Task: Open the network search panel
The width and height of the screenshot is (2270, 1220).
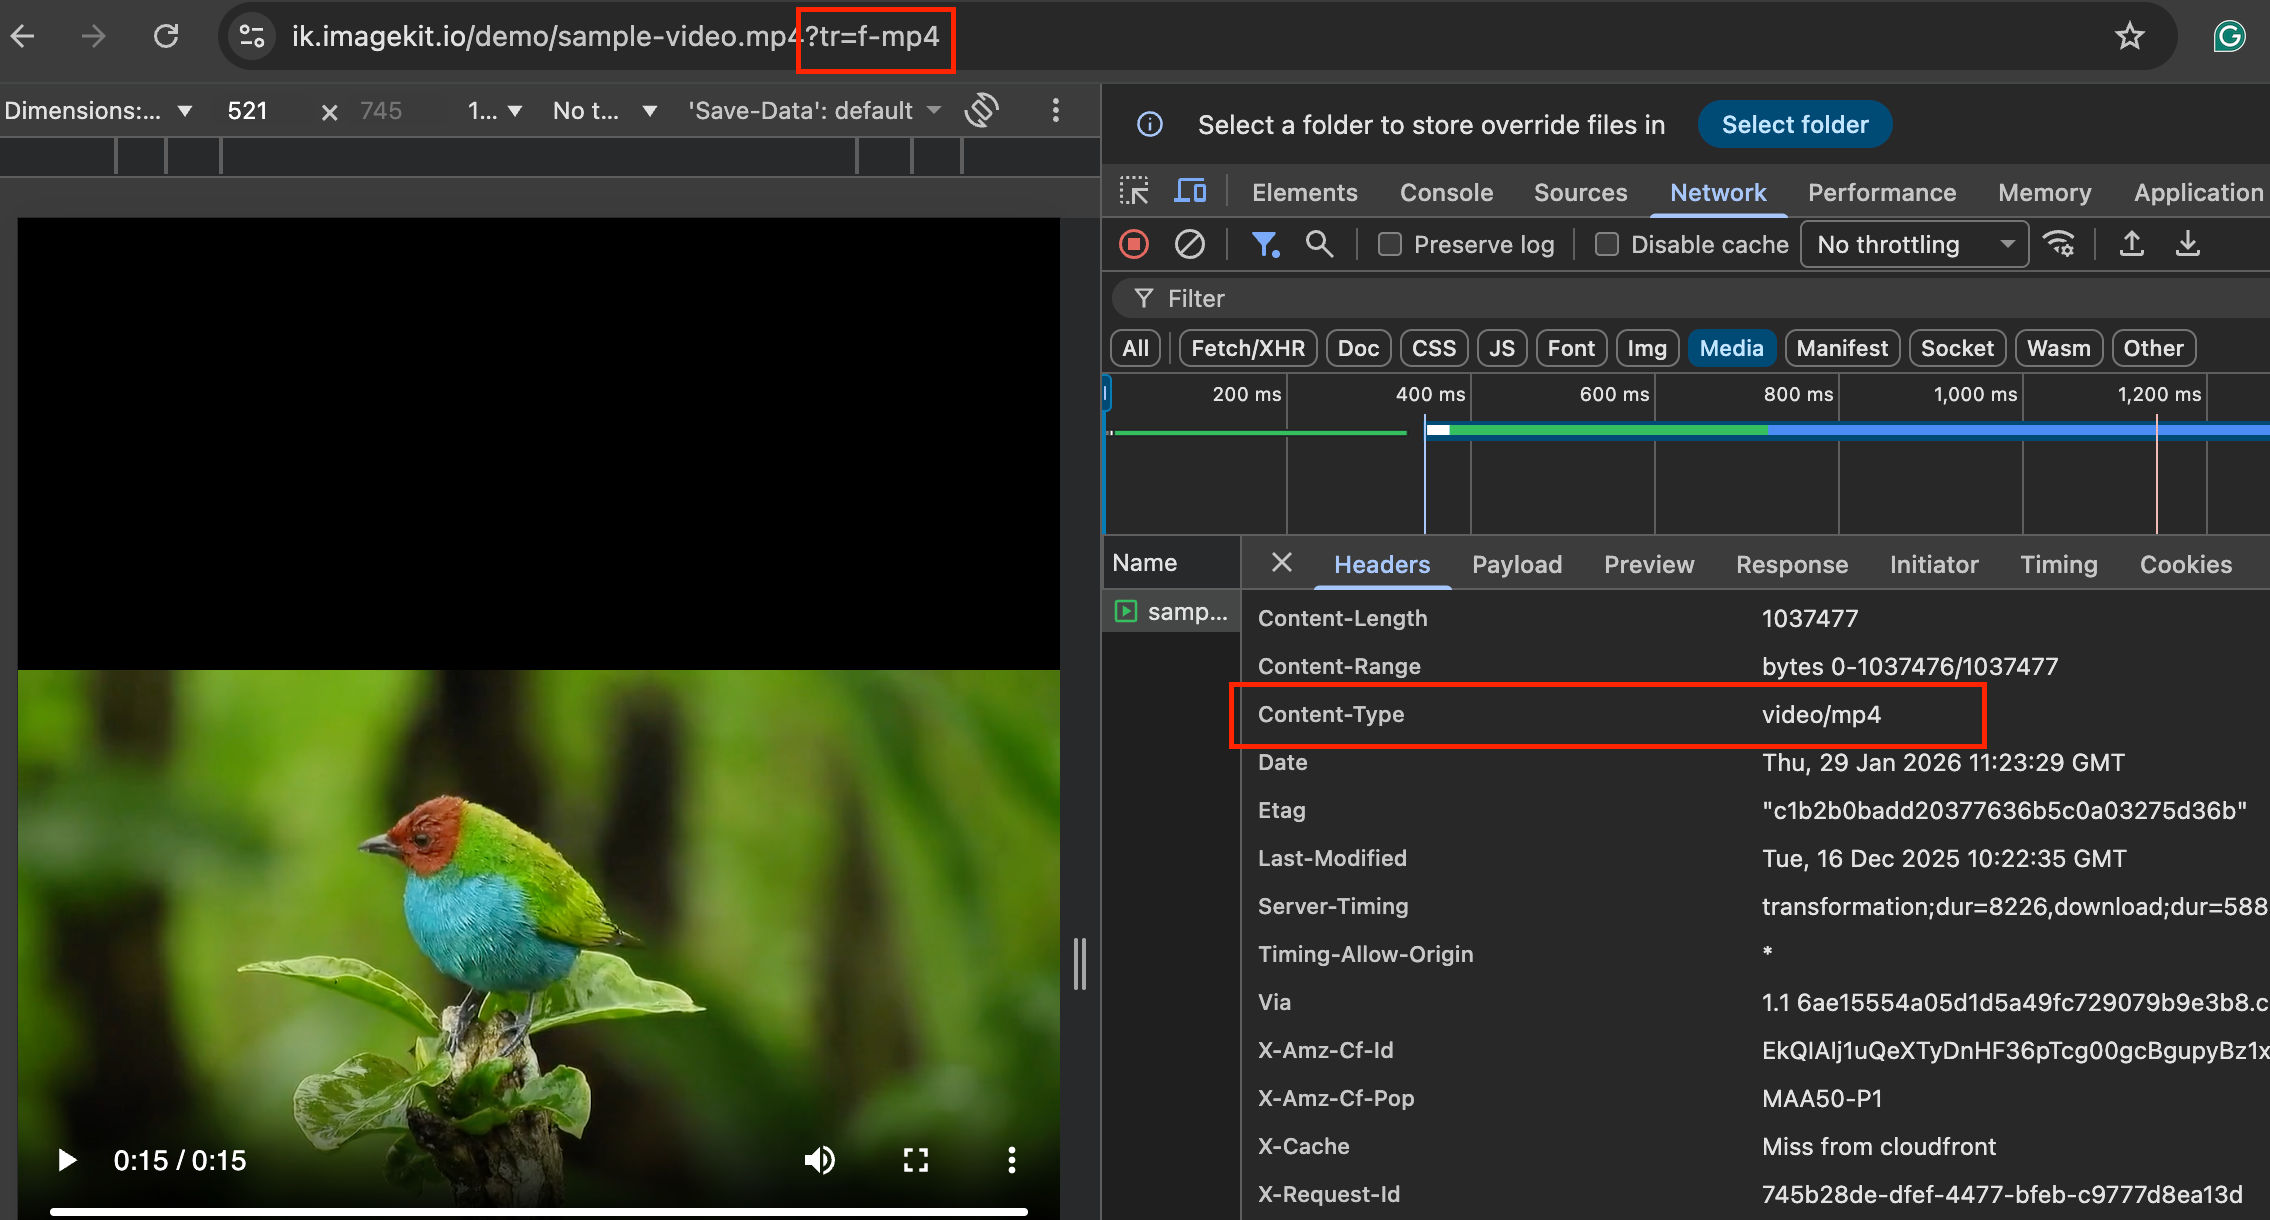Action: pyautogui.click(x=1319, y=243)
